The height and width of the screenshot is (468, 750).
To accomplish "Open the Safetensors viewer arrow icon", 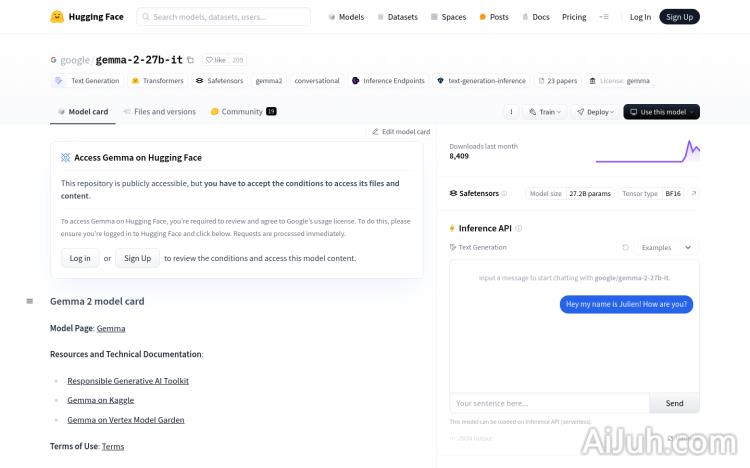I will (694, 193).
